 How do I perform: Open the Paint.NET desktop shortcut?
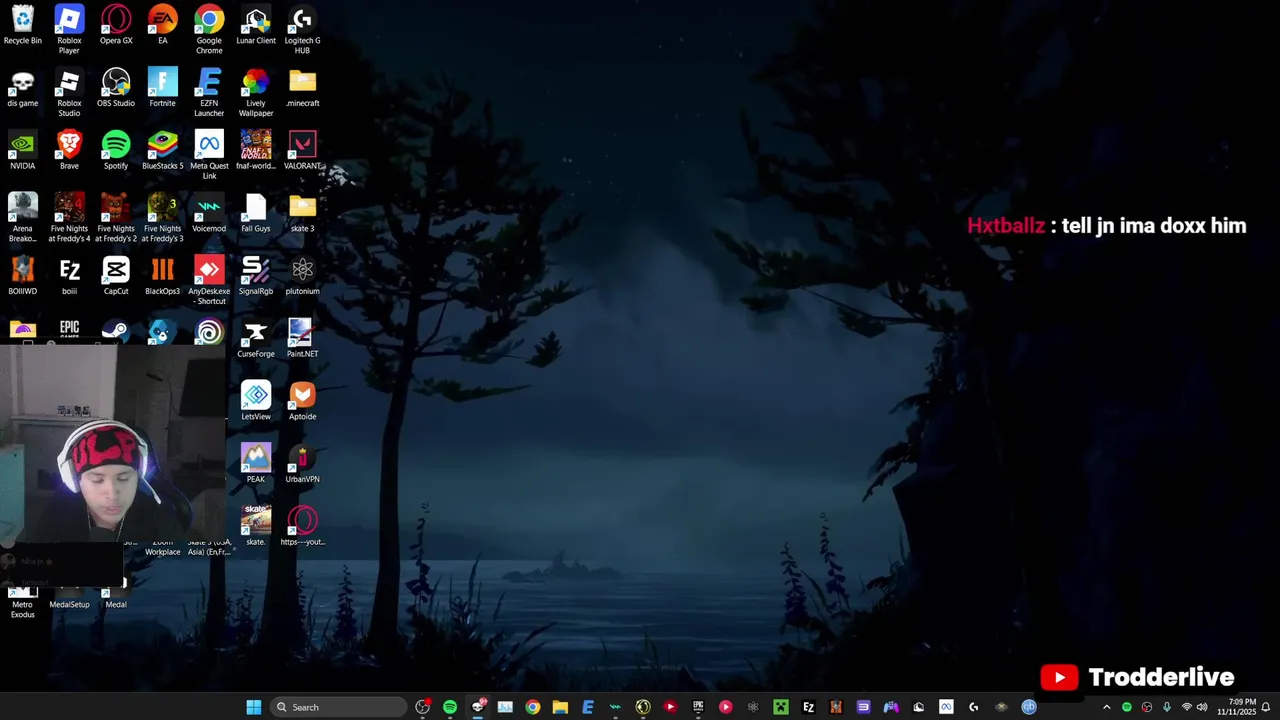pos(302,339)
